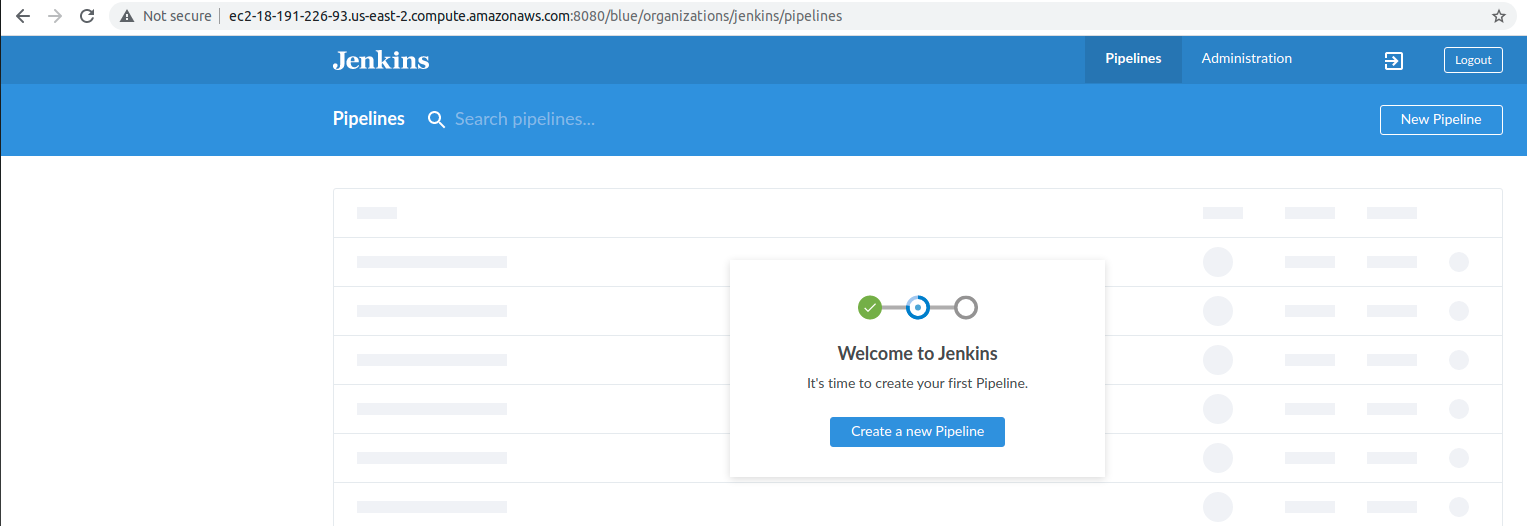
Task: Click the Not secure warning icon
Action: (x=127, y=16)
